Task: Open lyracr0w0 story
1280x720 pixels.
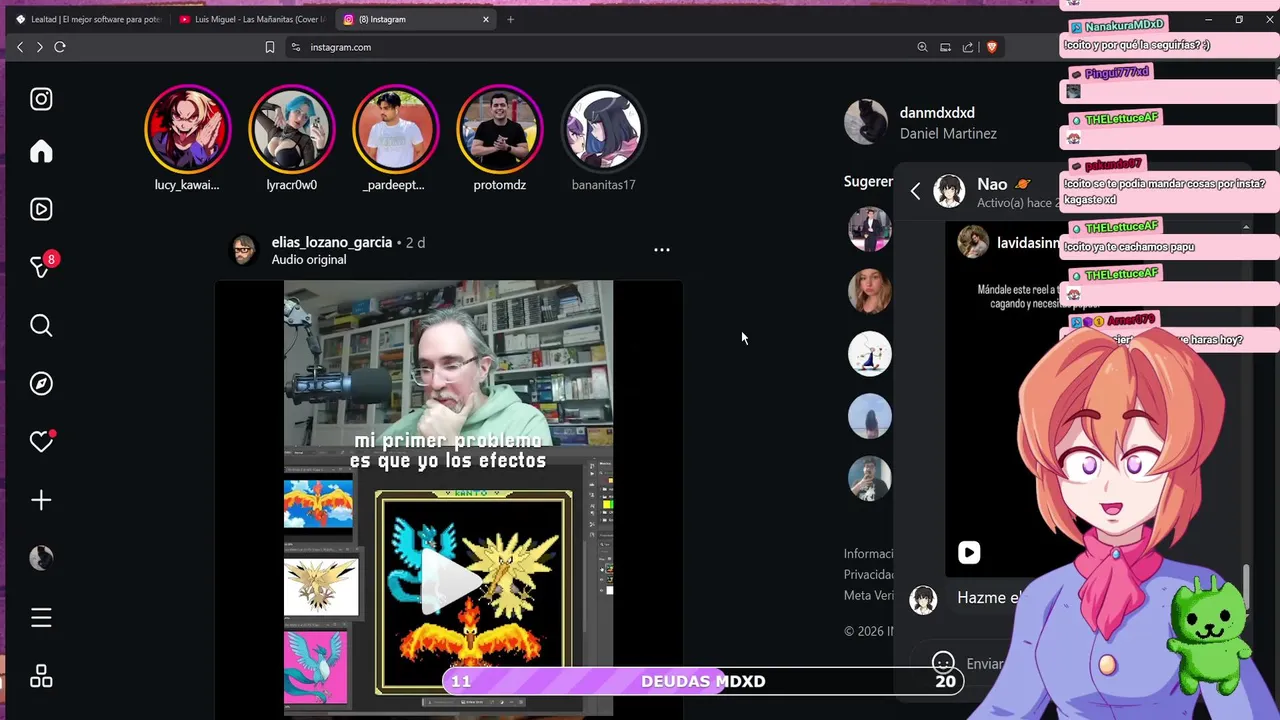Action: click(291, 129)
